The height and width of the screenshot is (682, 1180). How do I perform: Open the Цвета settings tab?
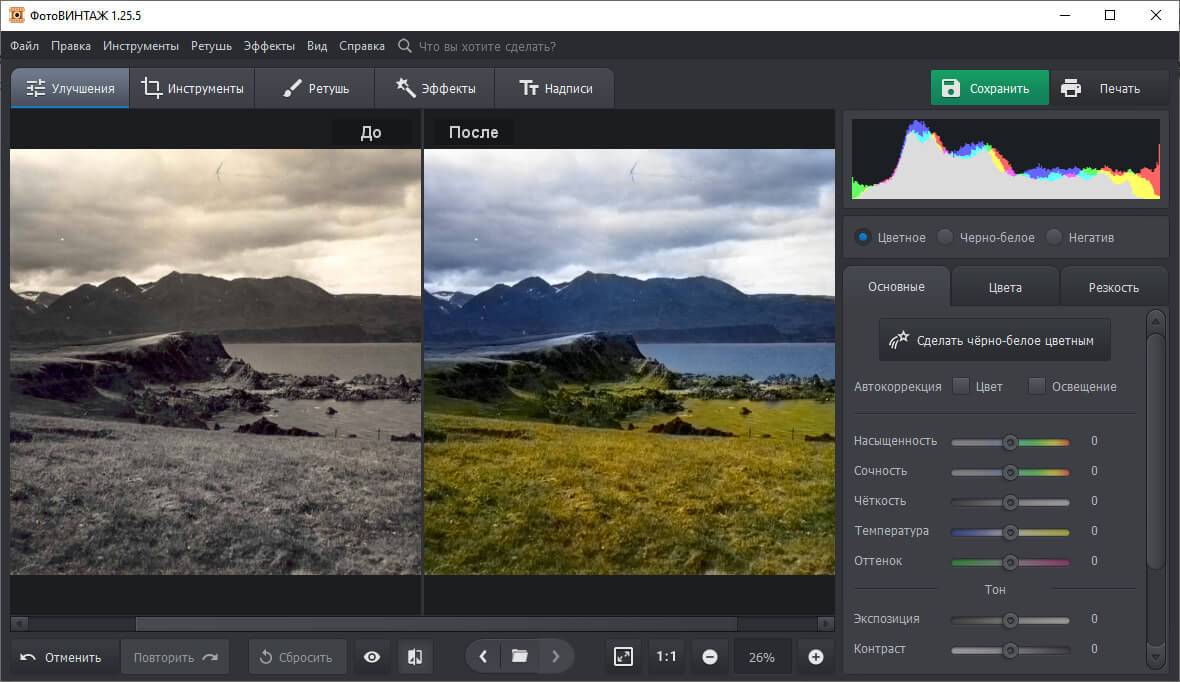tap(1005, 287)
